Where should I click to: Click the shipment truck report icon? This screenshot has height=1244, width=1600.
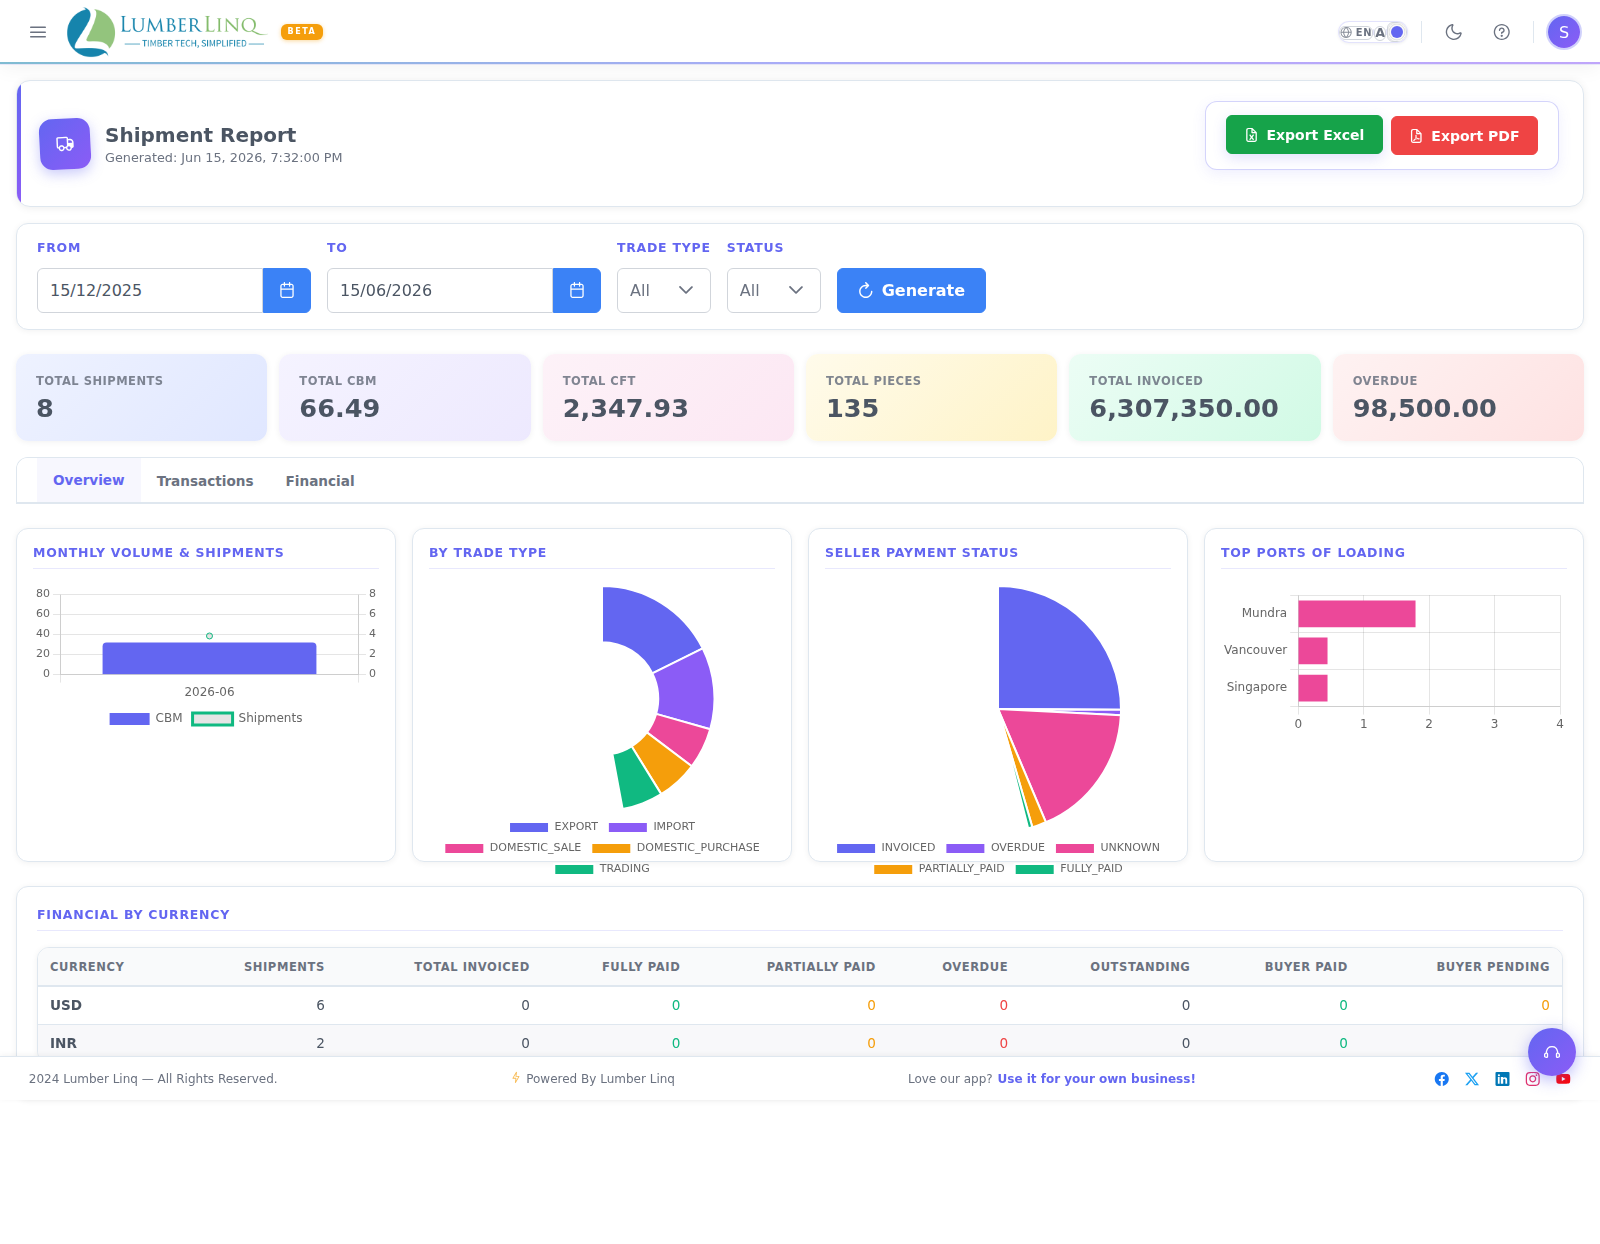pos(65,144)
